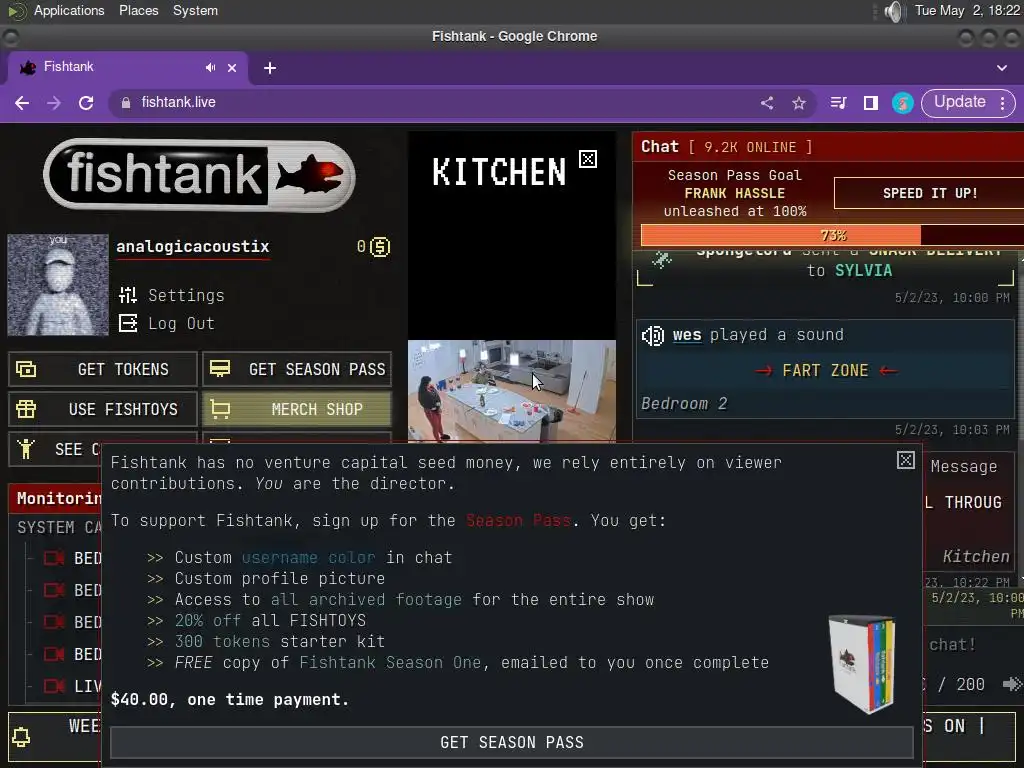Viewport: 1024px width, 768px height.
Task: Go back in browser history
Action: point(22,103)
